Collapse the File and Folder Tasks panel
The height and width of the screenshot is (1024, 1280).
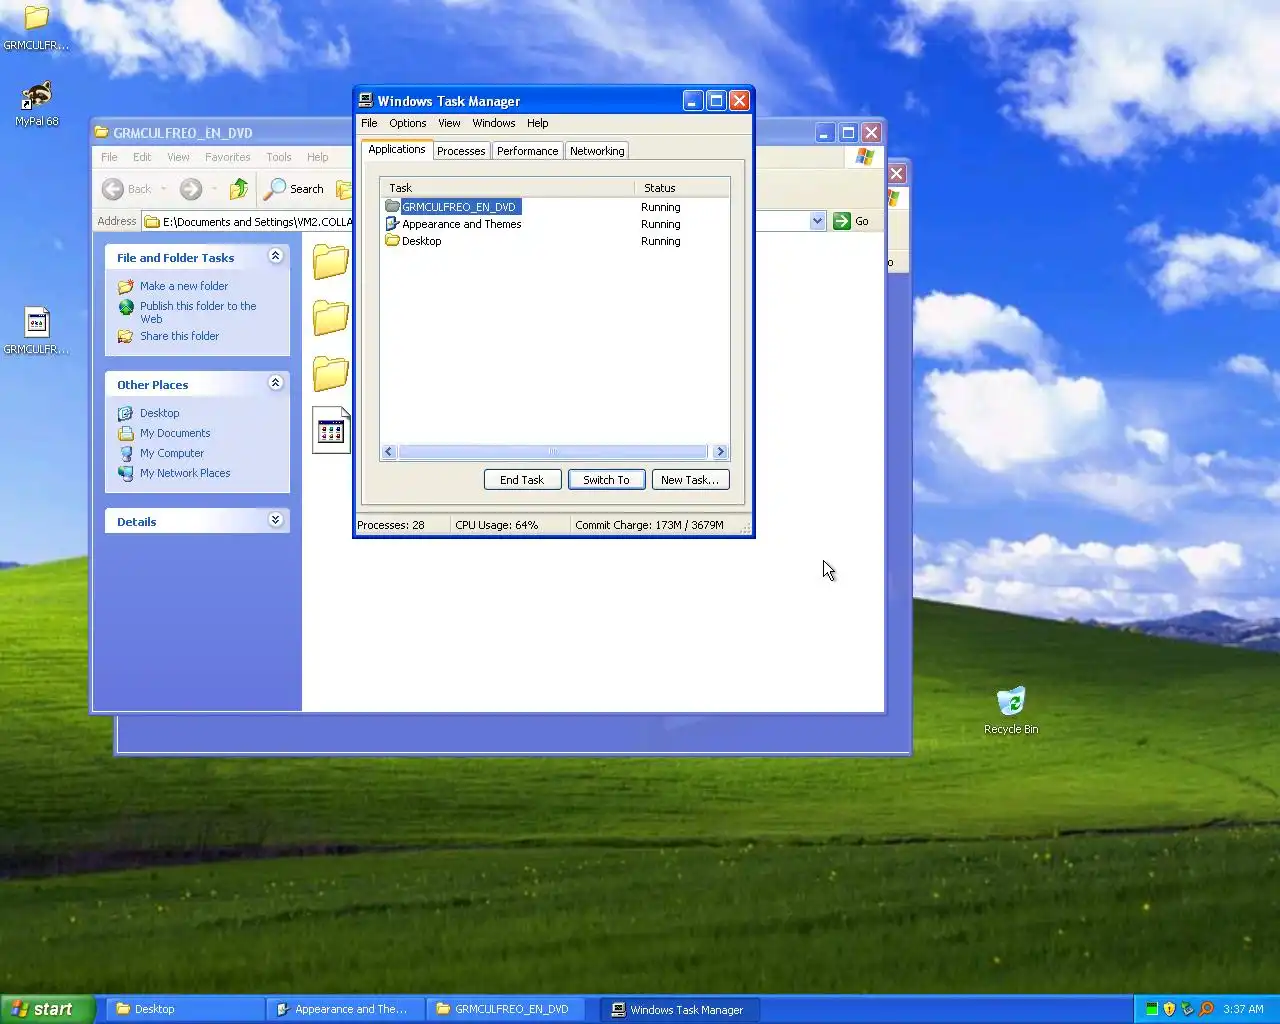coord(276,256)
